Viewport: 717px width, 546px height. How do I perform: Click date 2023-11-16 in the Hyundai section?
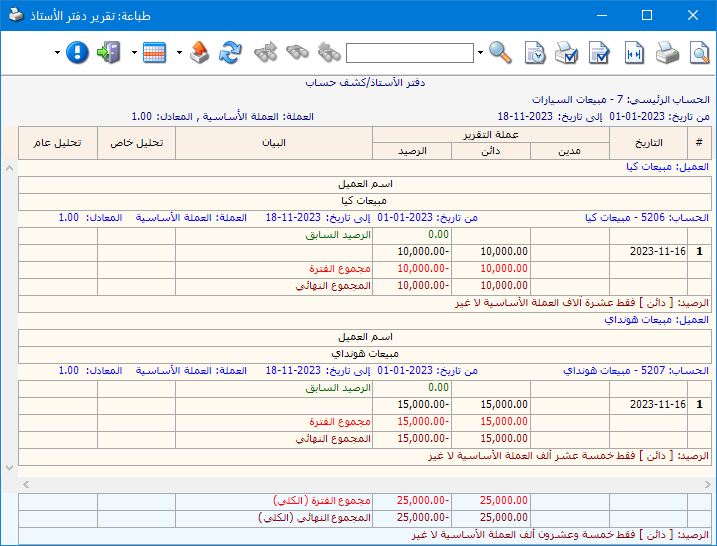658,404
